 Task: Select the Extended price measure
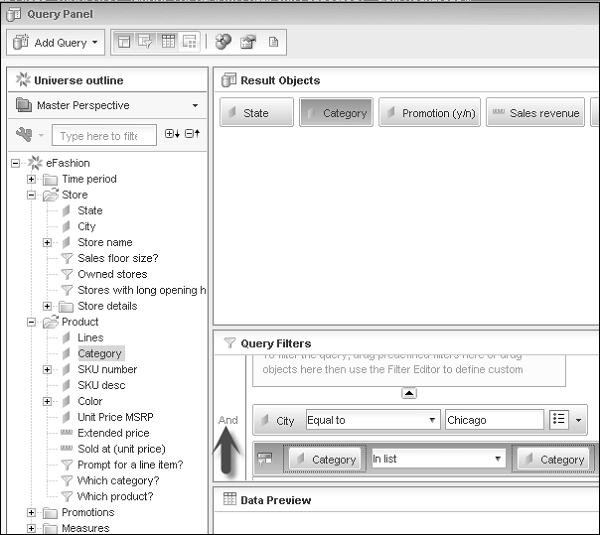[x=113, y=433]
